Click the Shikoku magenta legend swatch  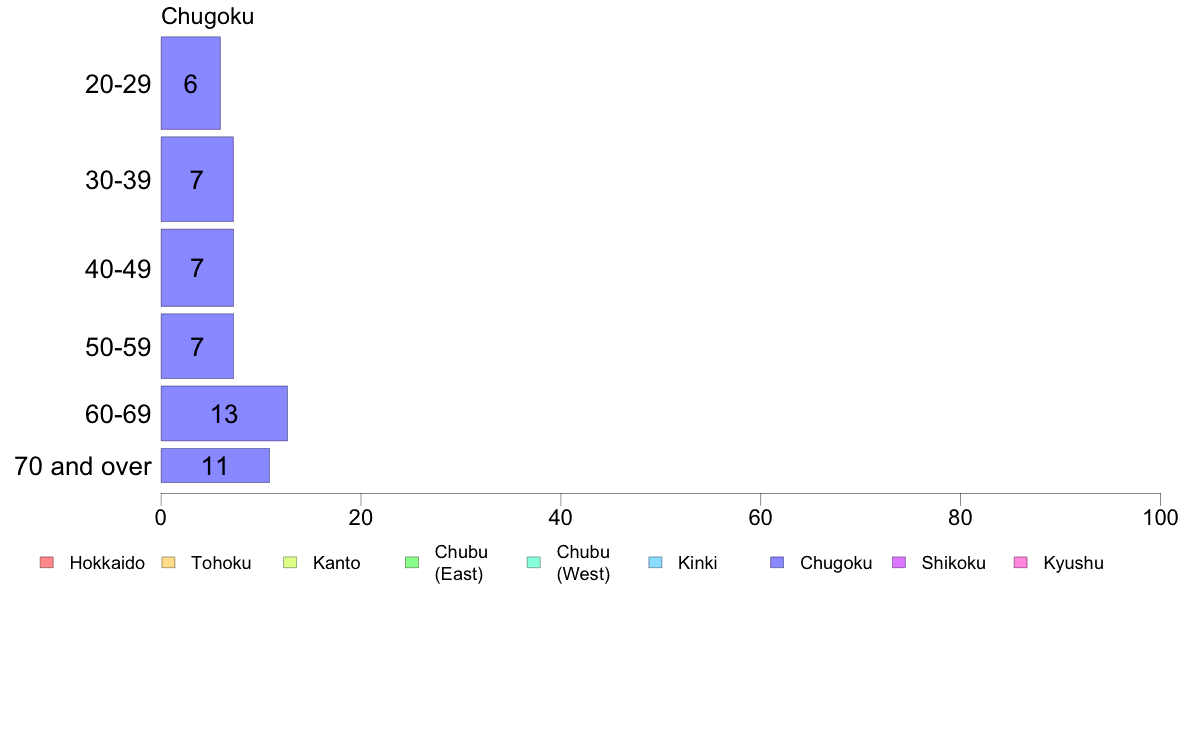(x=899, y=562)
